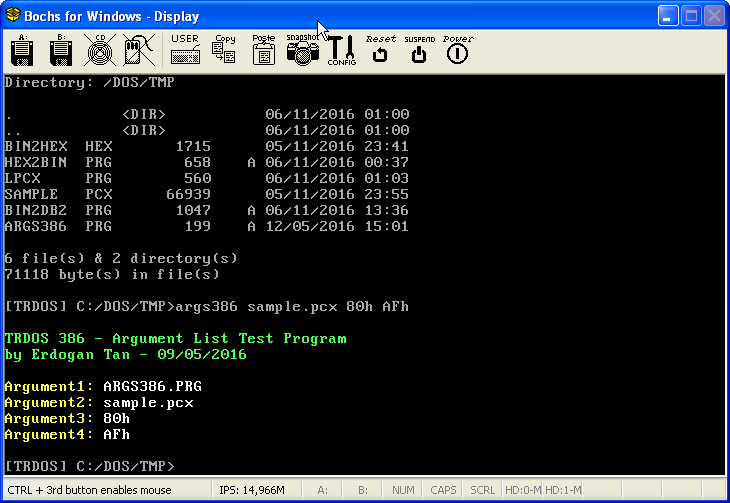
Task: Click 'CTRL + 3rd button enables mouse' text
Action: pos(89,490)
